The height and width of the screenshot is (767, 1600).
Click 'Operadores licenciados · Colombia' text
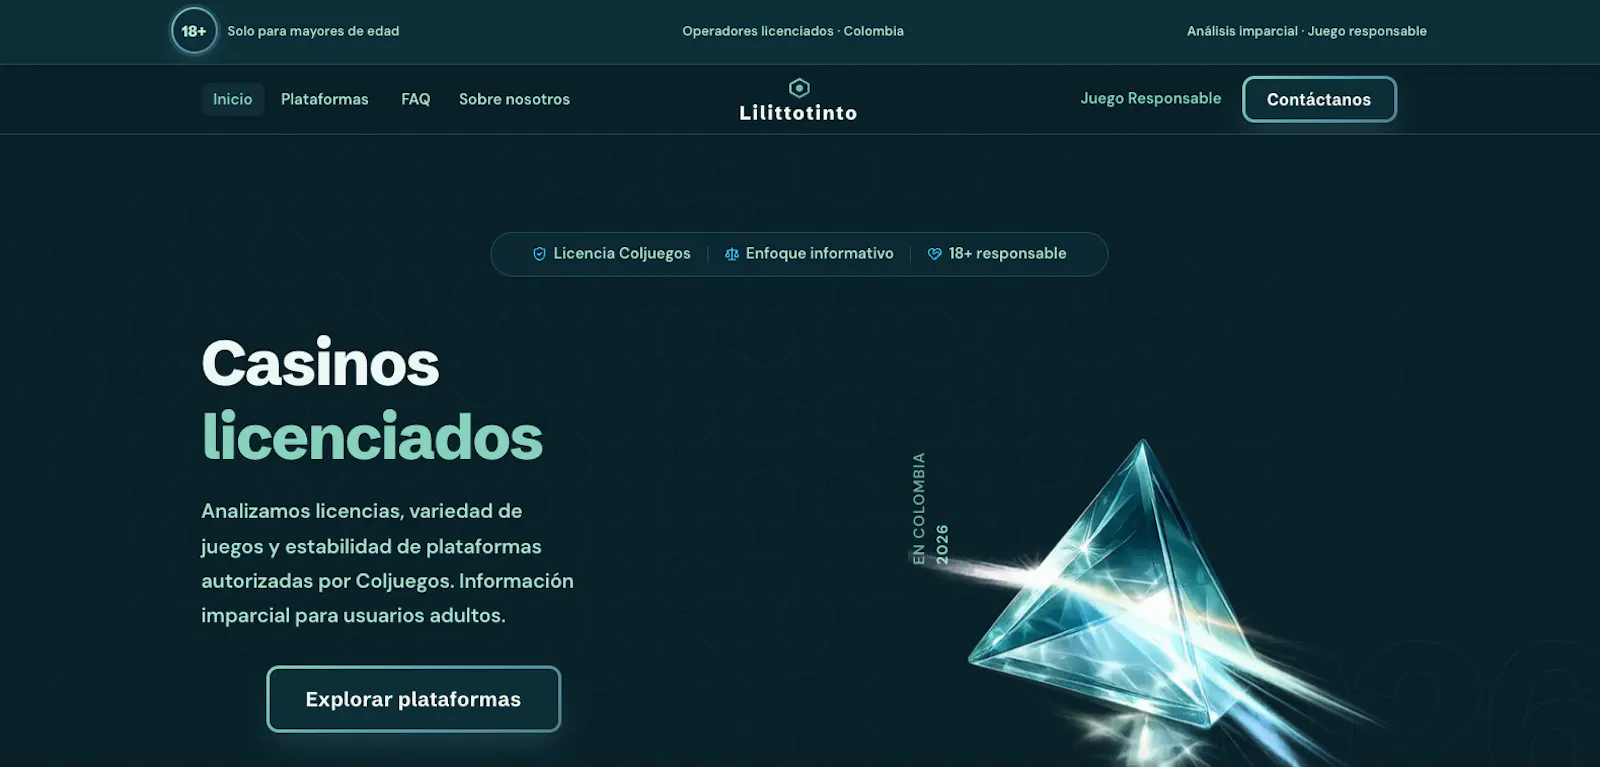coord(793,31)
